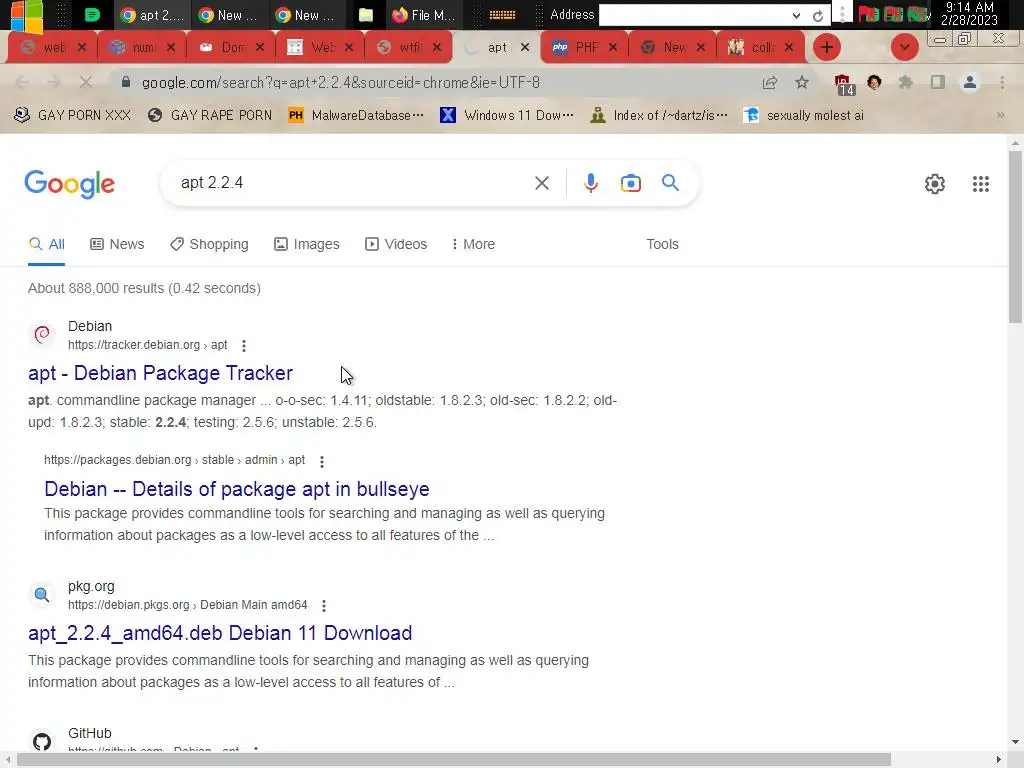1024x768 pixels.
Task: Open the Chrome profile avatar
Action: (x=970, y=82)
